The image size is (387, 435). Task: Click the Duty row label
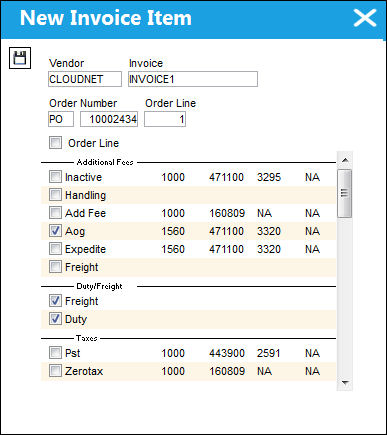[x=76, y=319]
